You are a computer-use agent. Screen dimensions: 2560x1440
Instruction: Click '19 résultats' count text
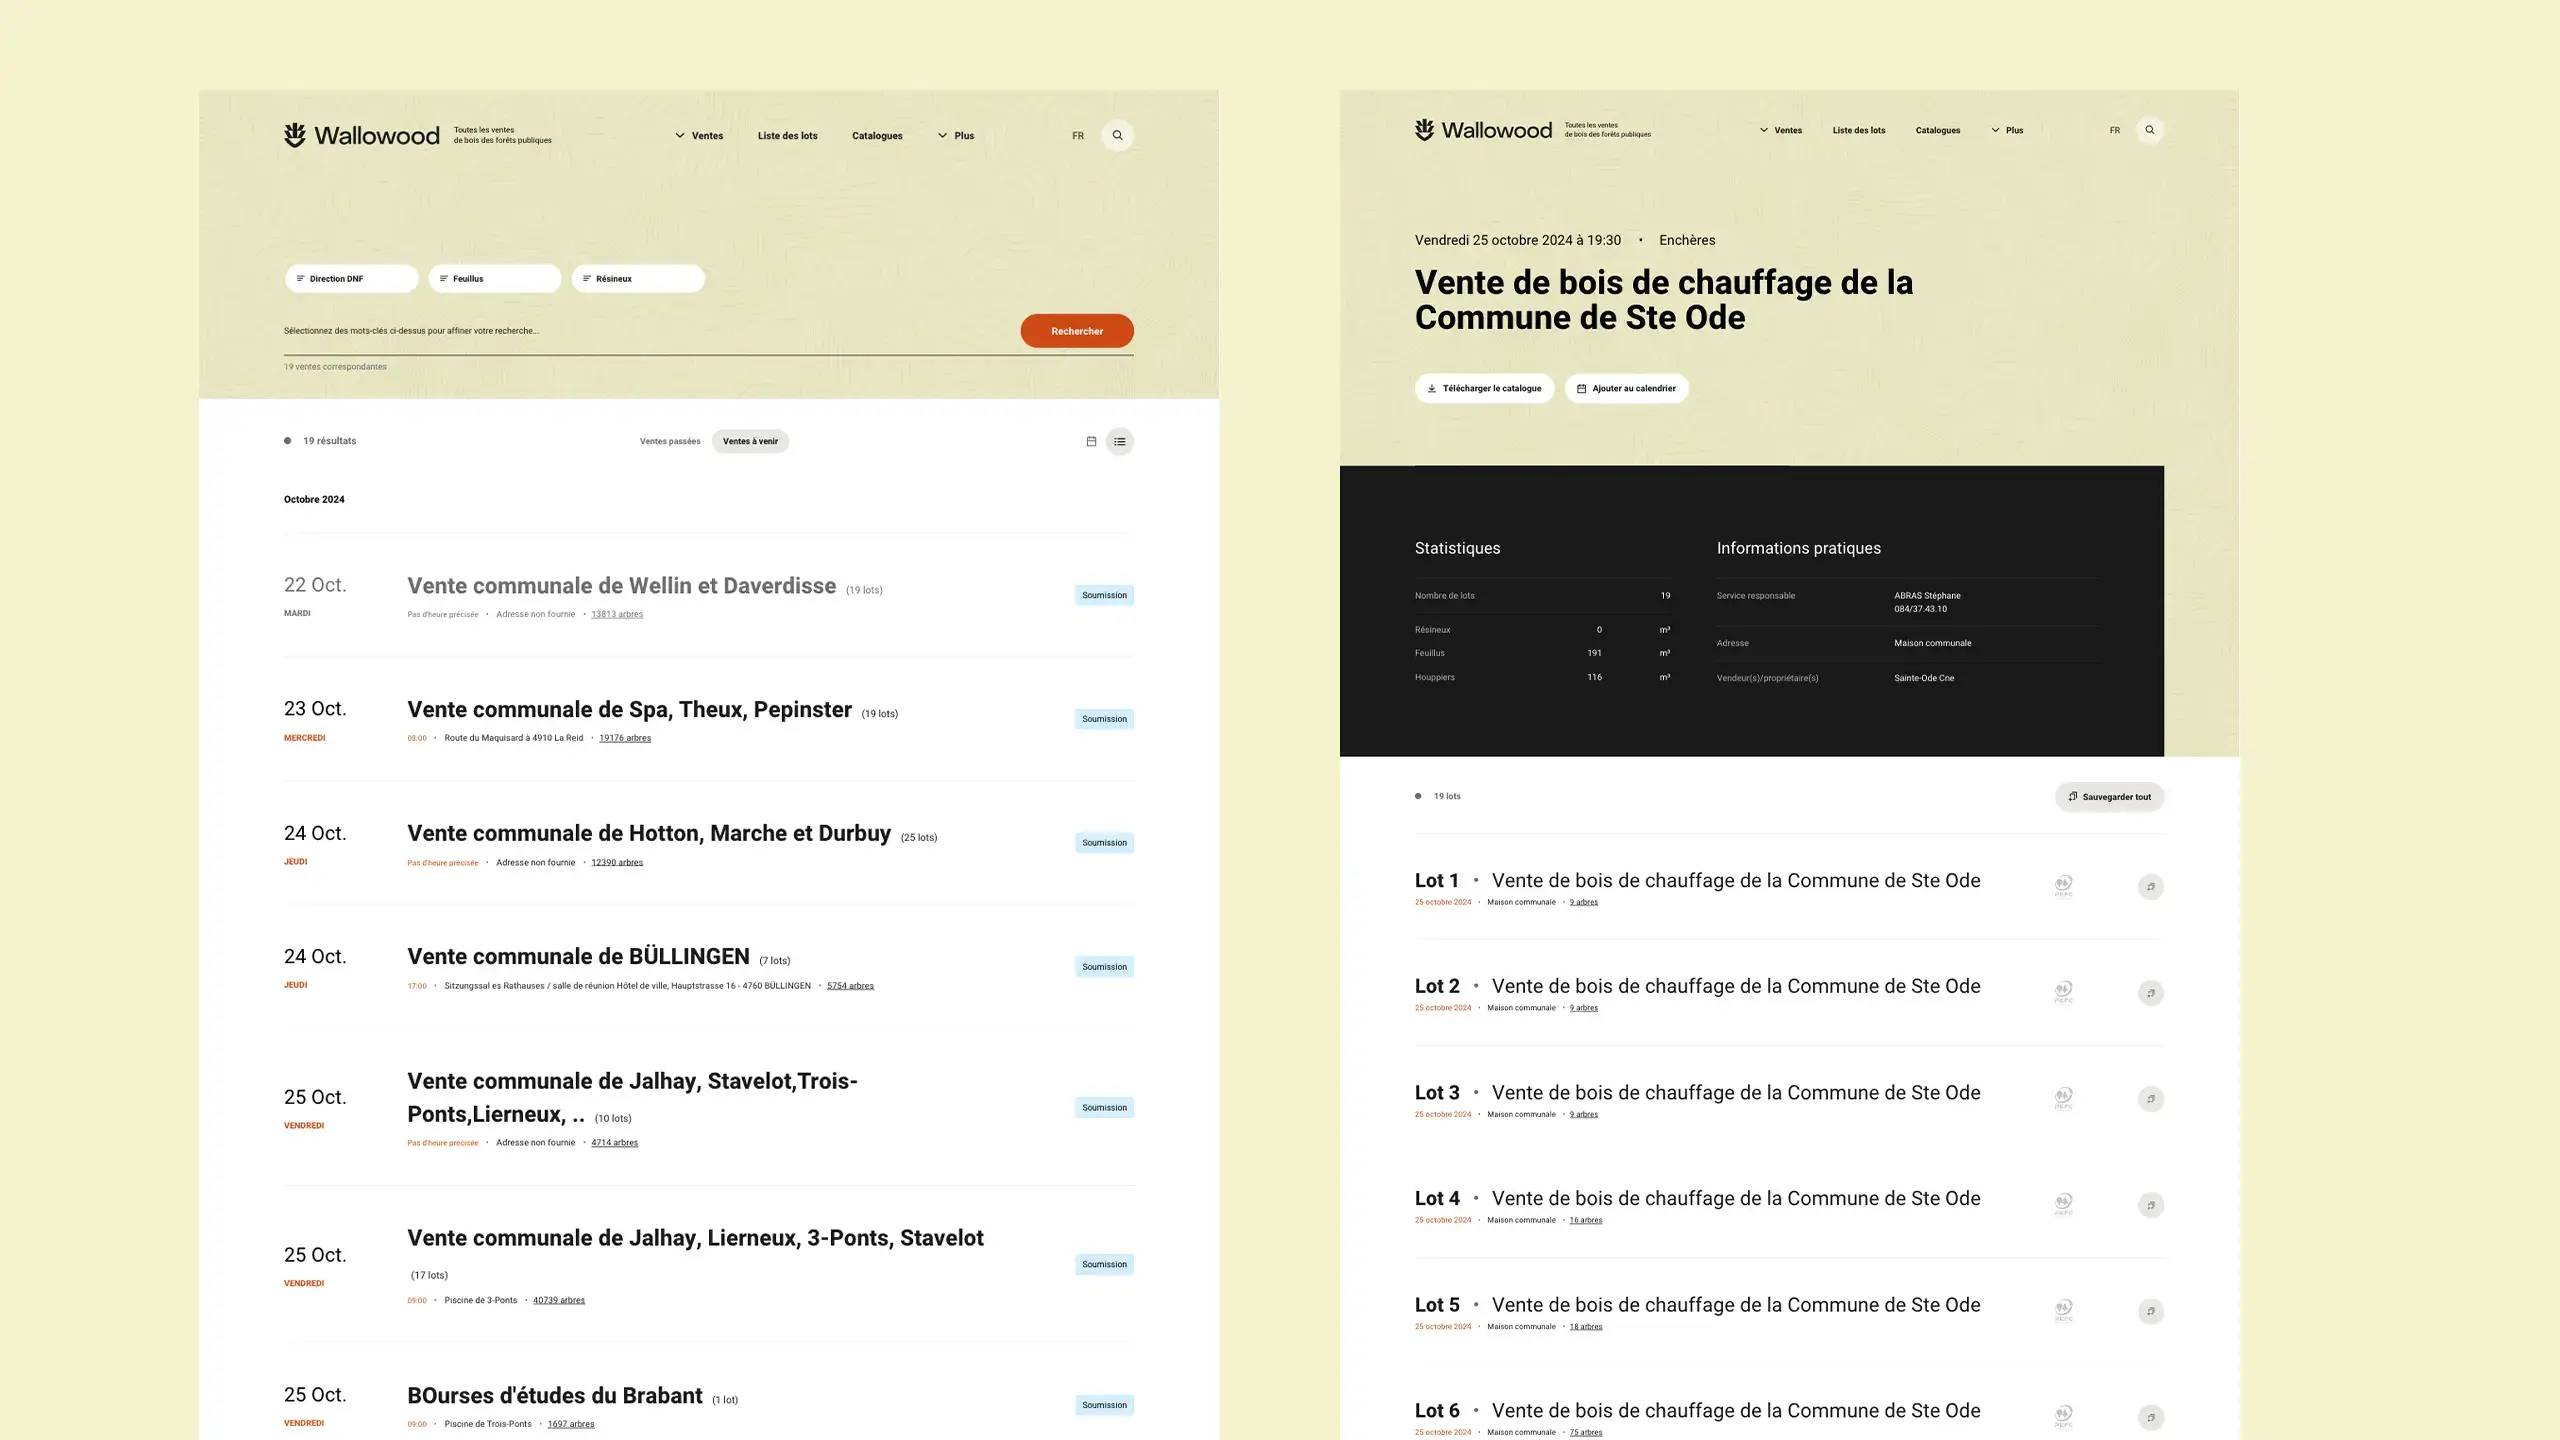point(329,441)
